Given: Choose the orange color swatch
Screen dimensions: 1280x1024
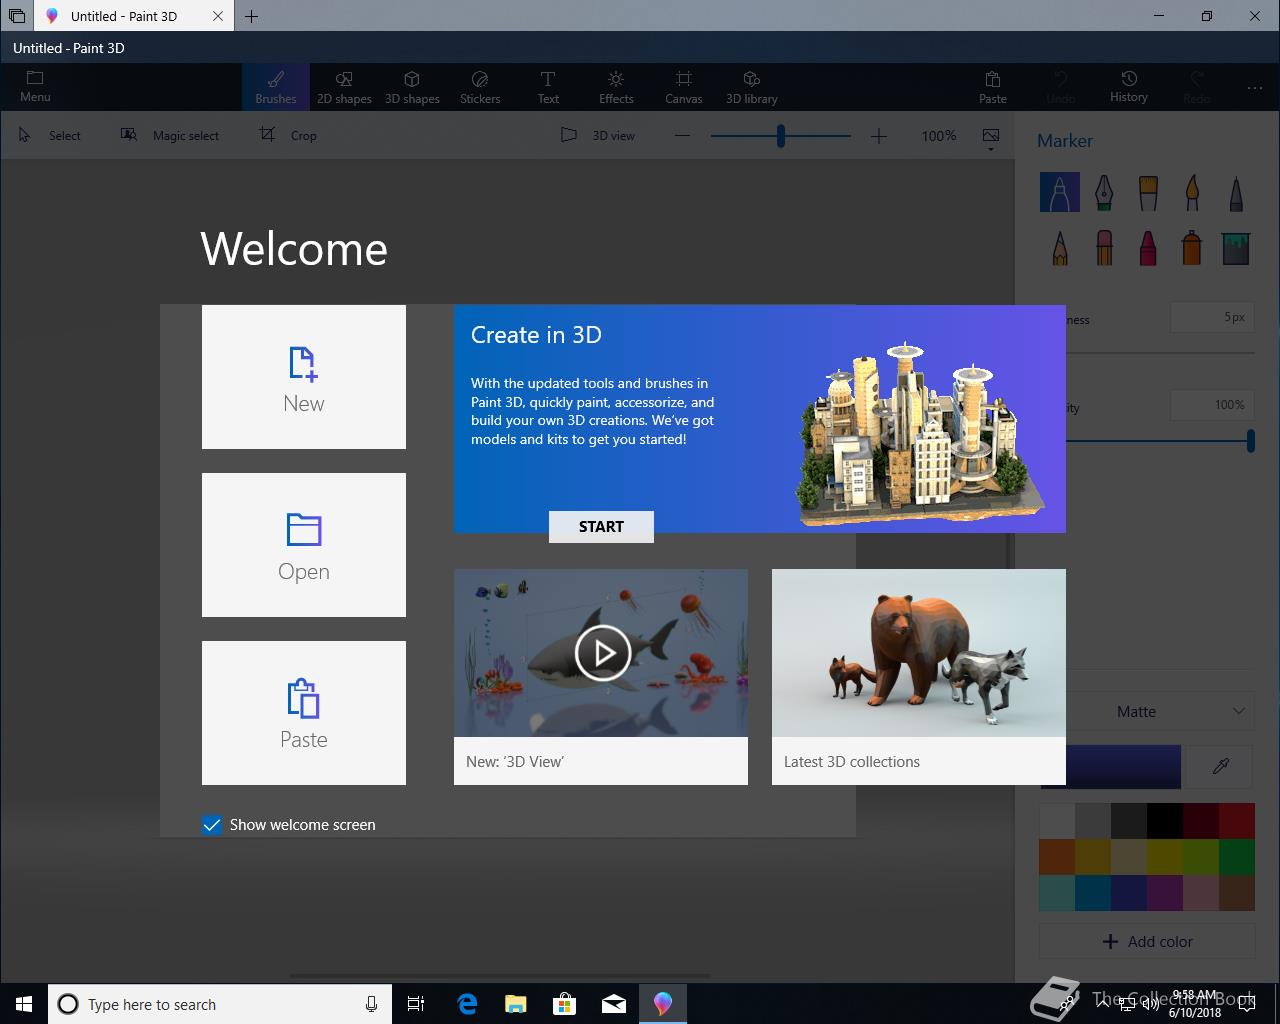Looking at the screenshot, I should pyautogui.click(x=1057, y=857).
